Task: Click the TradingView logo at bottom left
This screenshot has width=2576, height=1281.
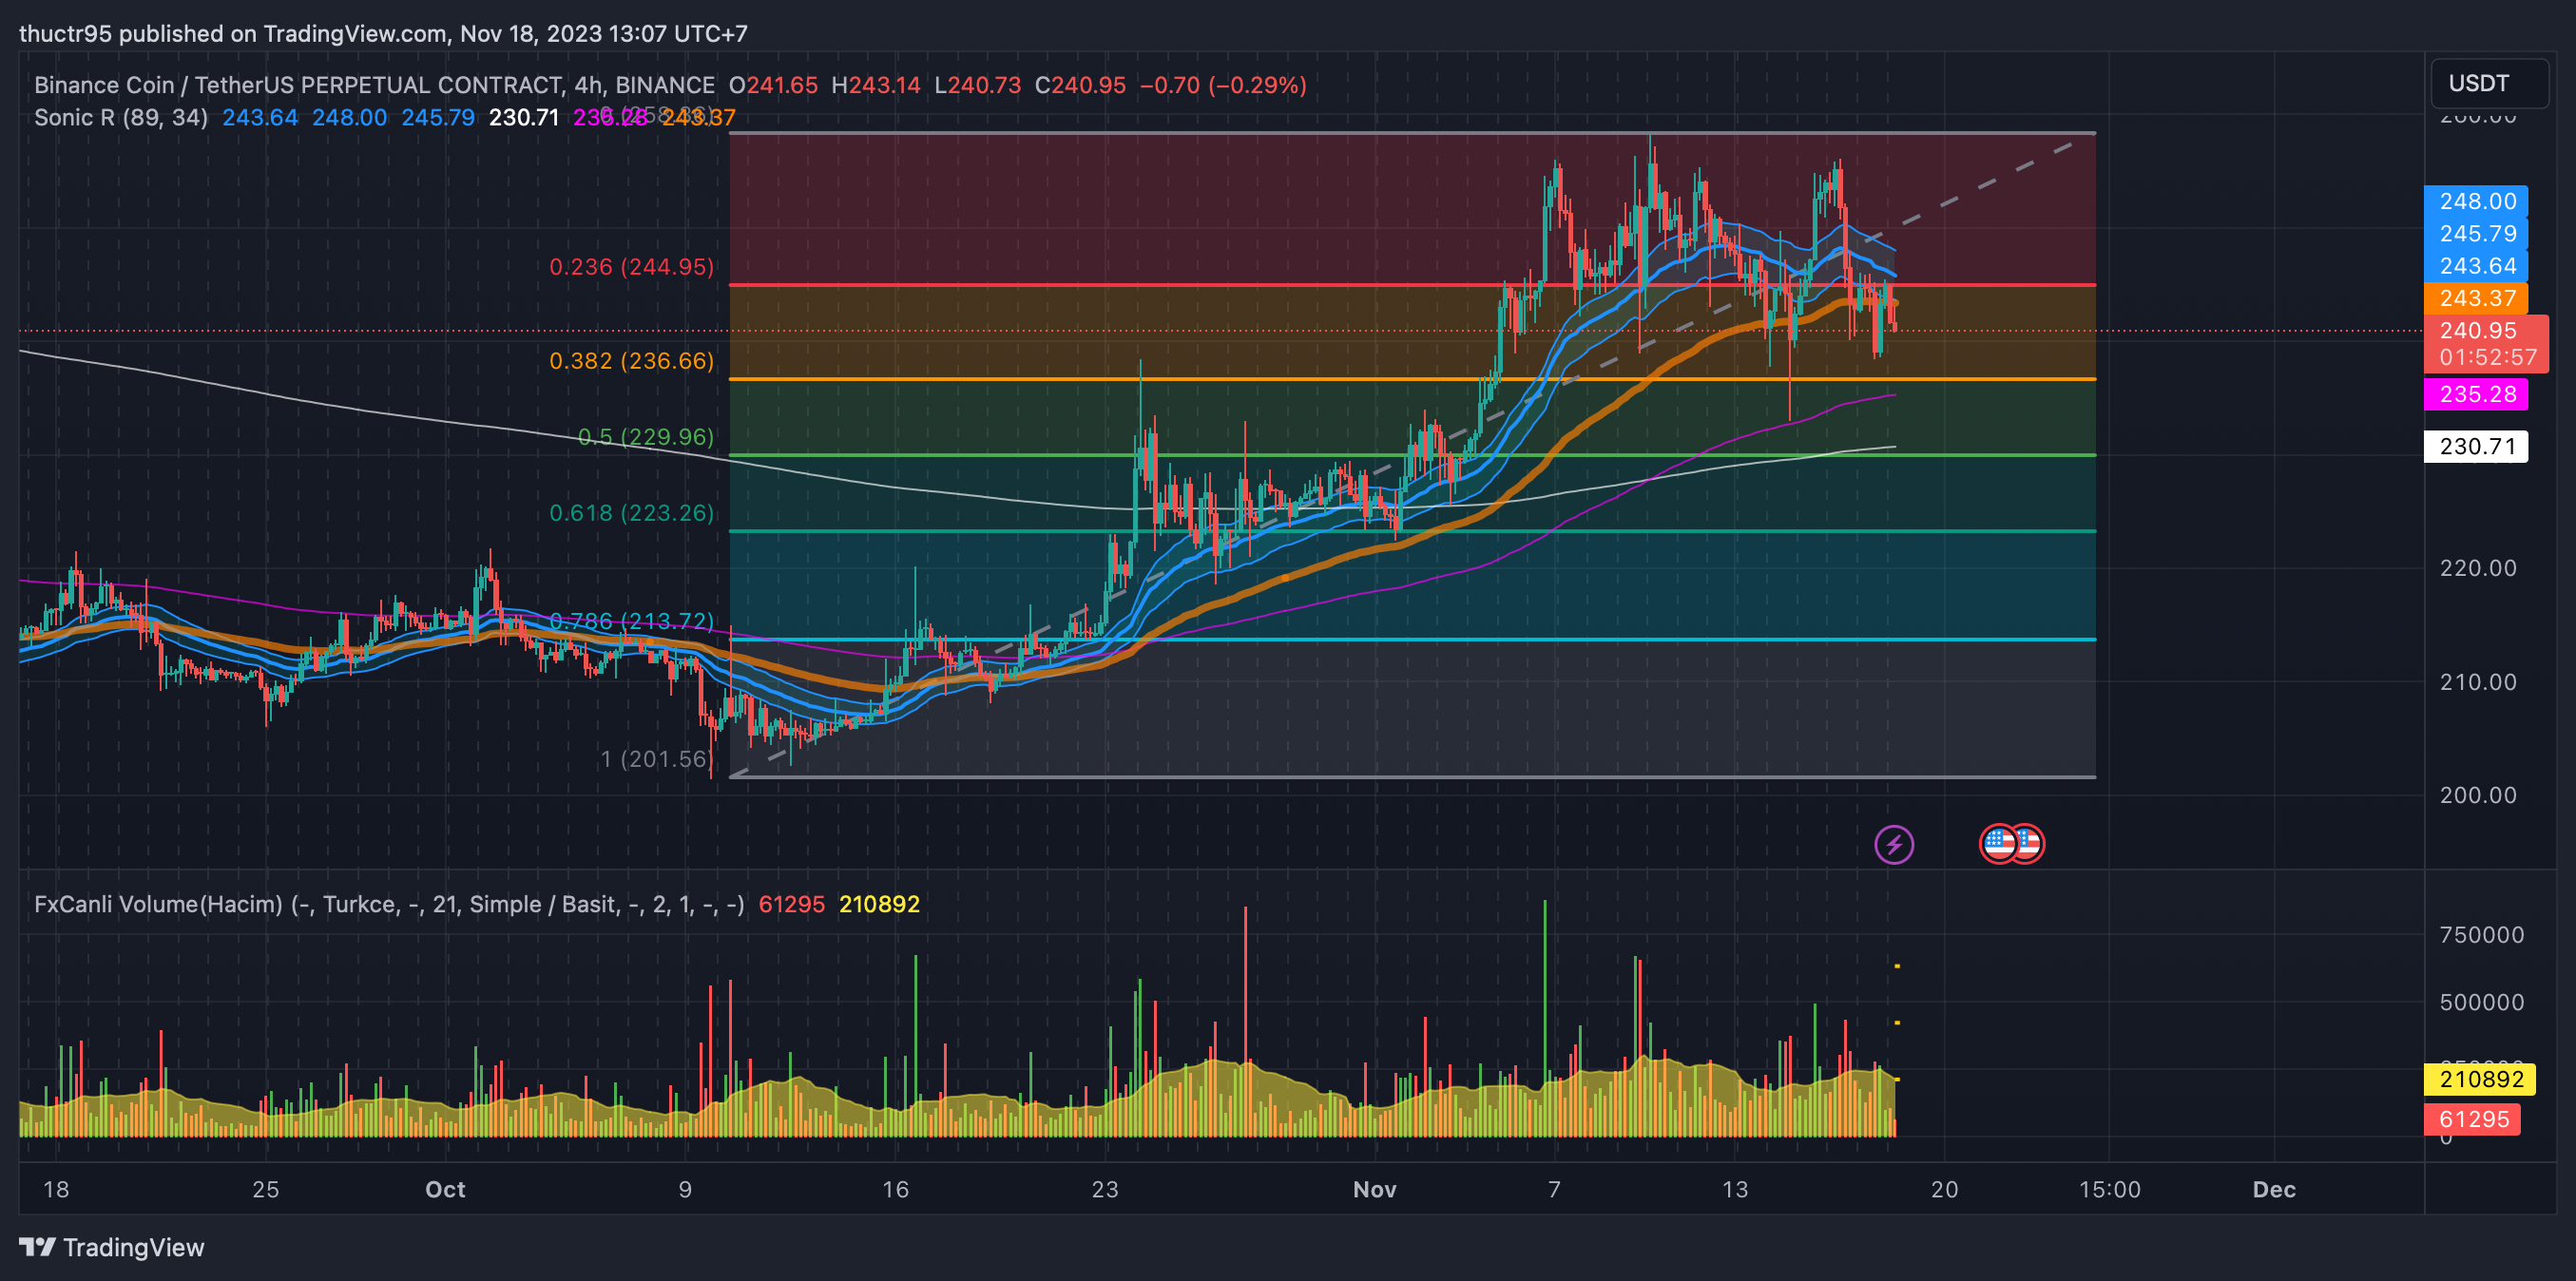Action: 112,1247
